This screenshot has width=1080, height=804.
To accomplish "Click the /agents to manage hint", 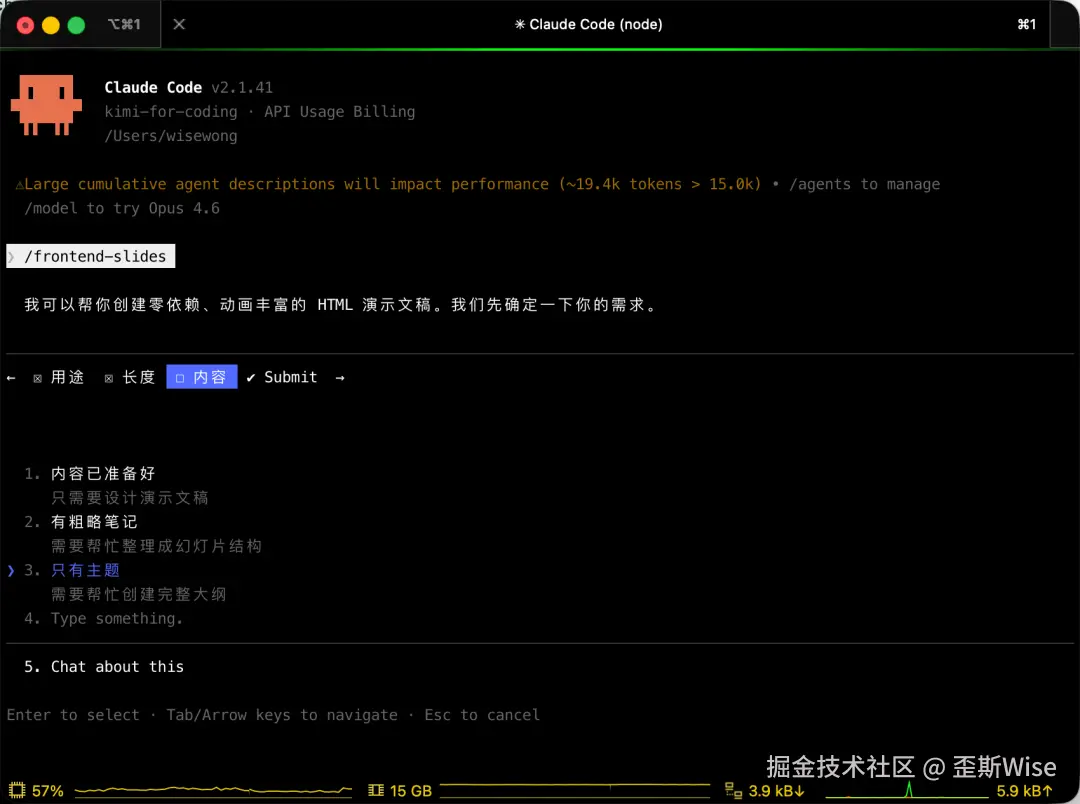I will pyautogui.click(x=864, y=184).
